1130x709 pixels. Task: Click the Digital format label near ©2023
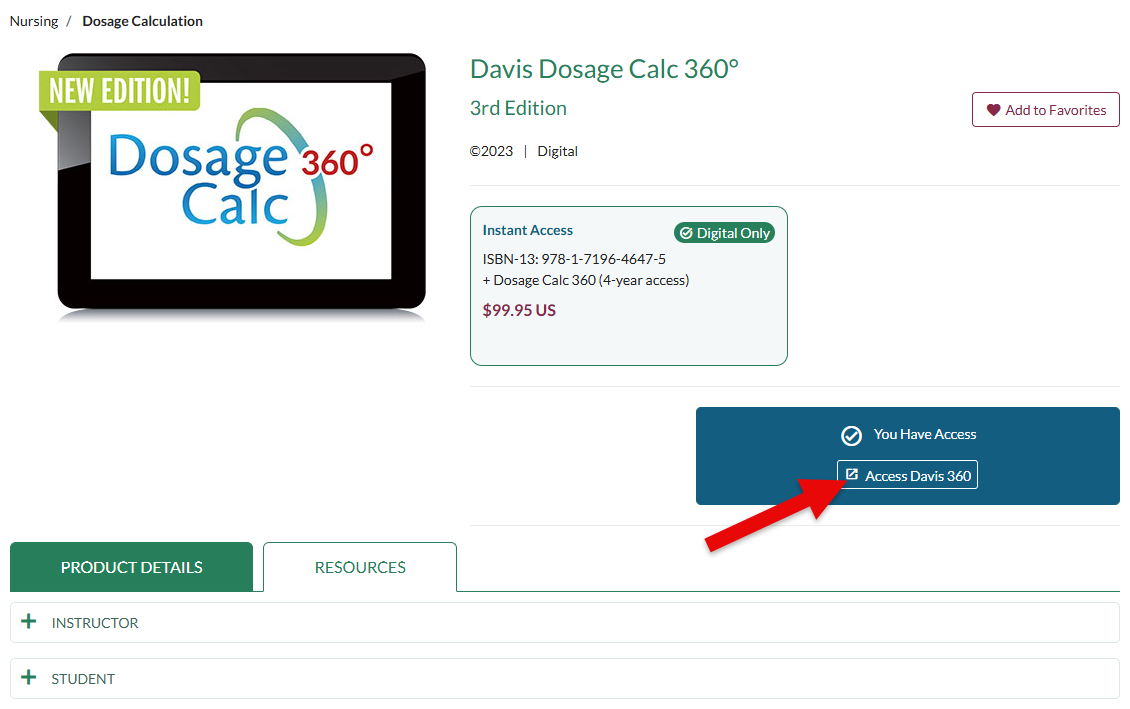pos(557,151)
